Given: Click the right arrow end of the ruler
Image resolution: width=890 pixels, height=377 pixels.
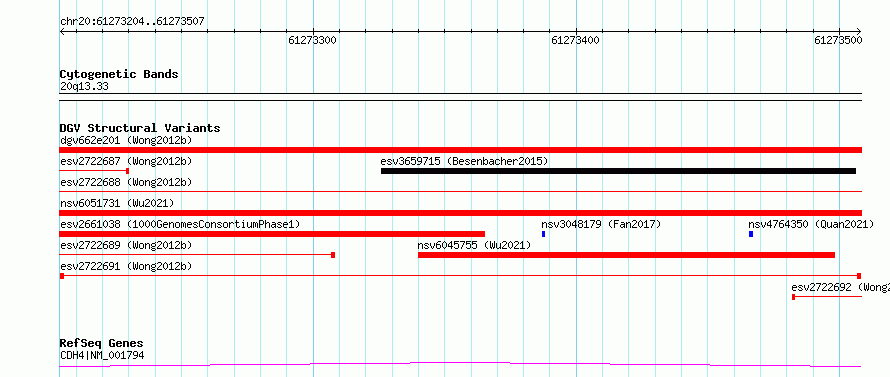Looking at the screenshot, I should (859, 32).
